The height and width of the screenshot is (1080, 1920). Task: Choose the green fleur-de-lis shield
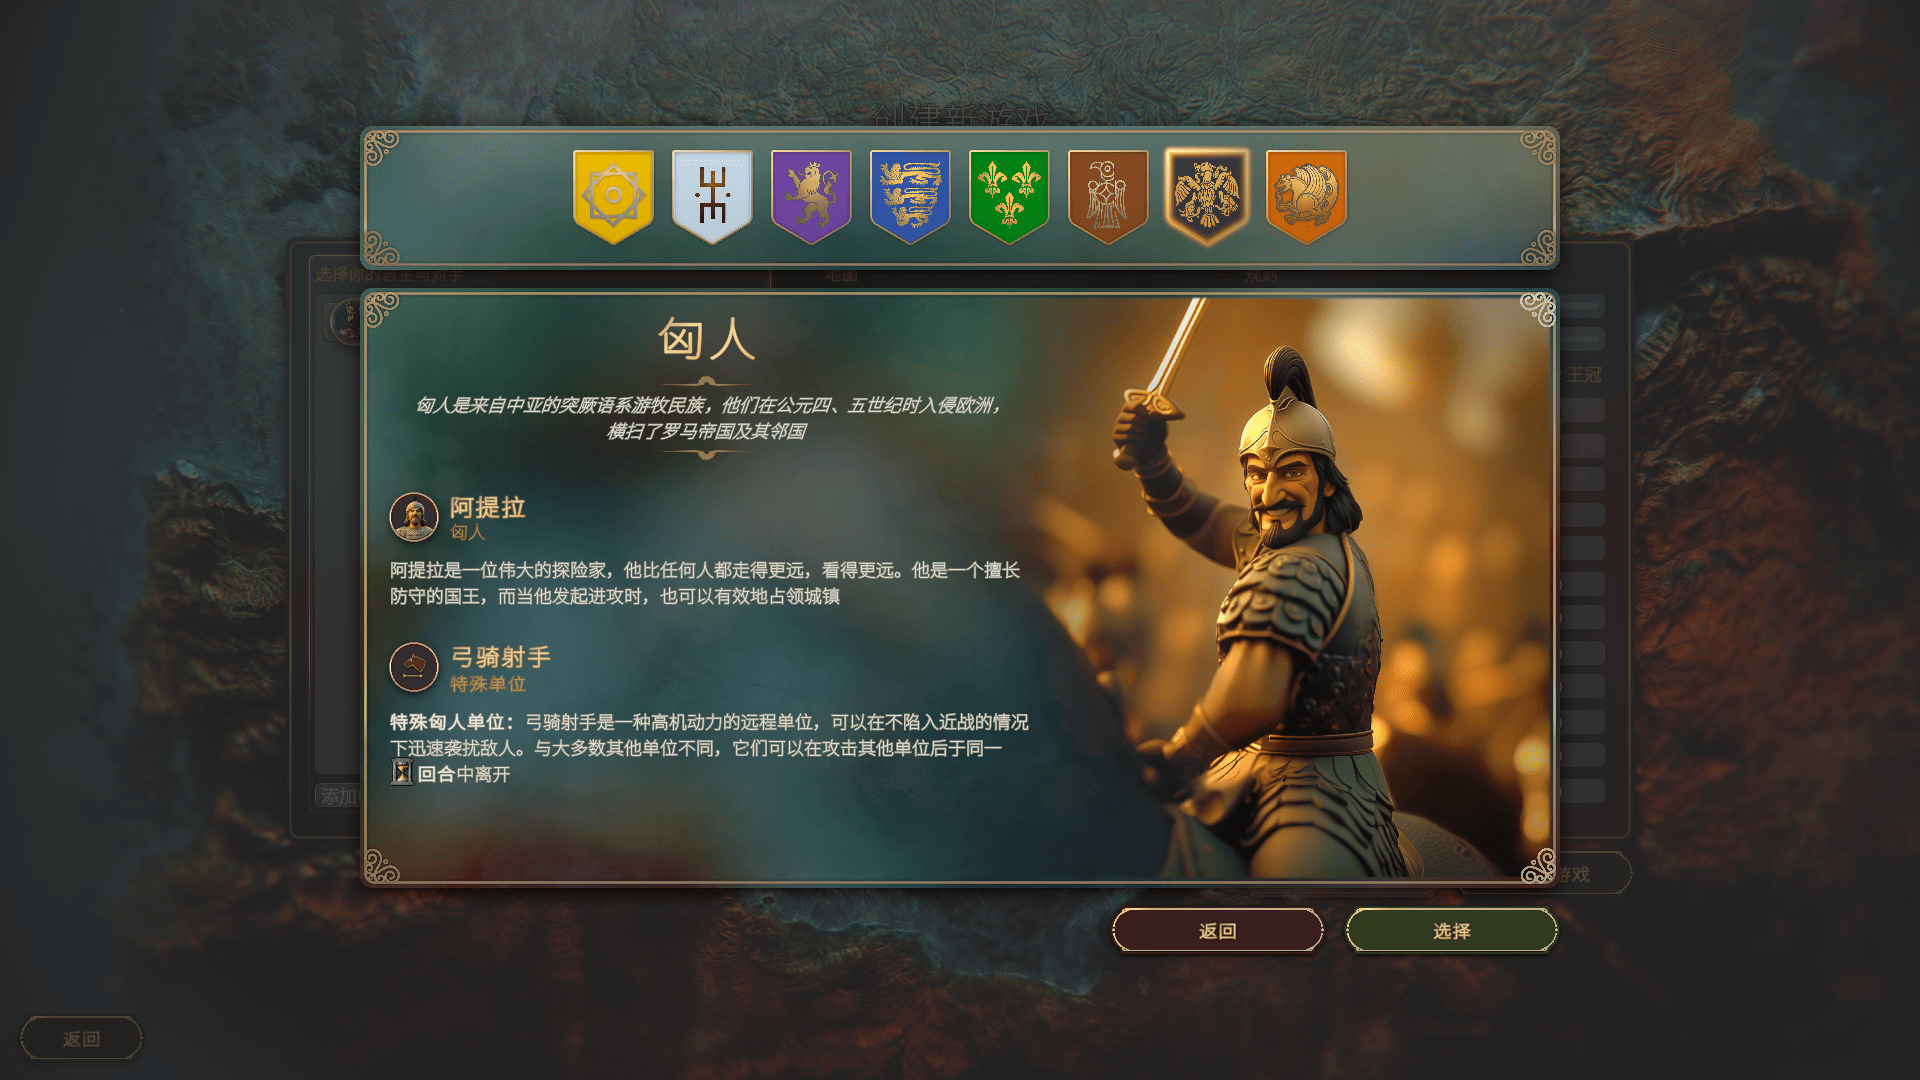(1009, 196)
